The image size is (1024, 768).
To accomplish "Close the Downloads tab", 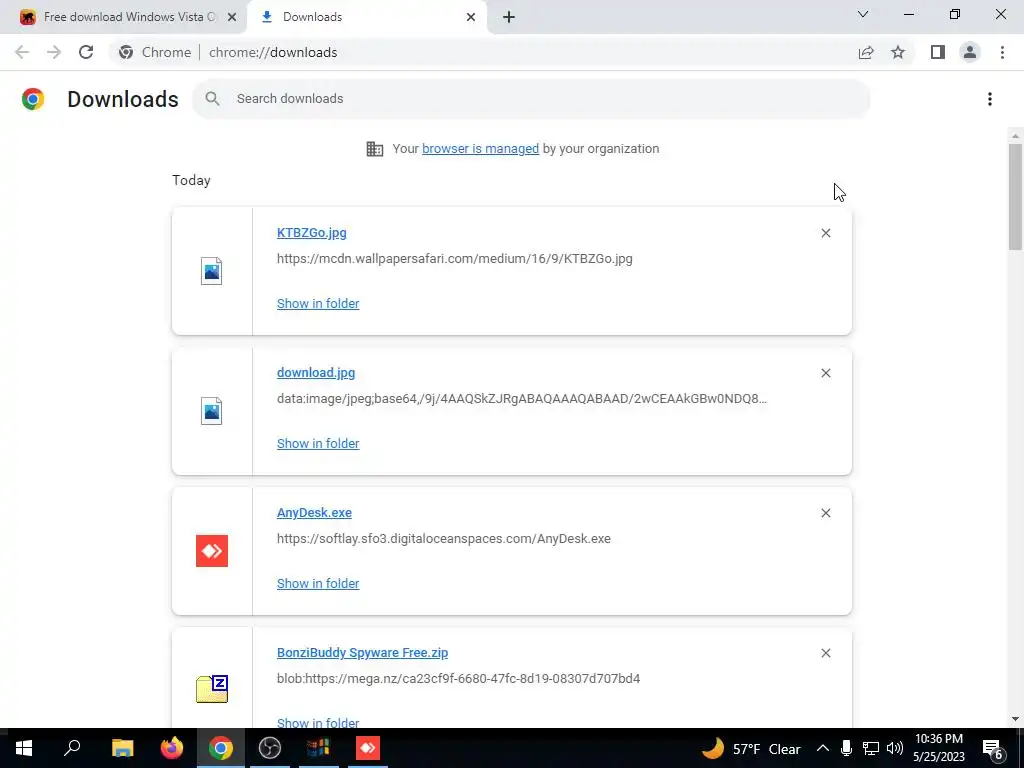I will coord(471,17).
